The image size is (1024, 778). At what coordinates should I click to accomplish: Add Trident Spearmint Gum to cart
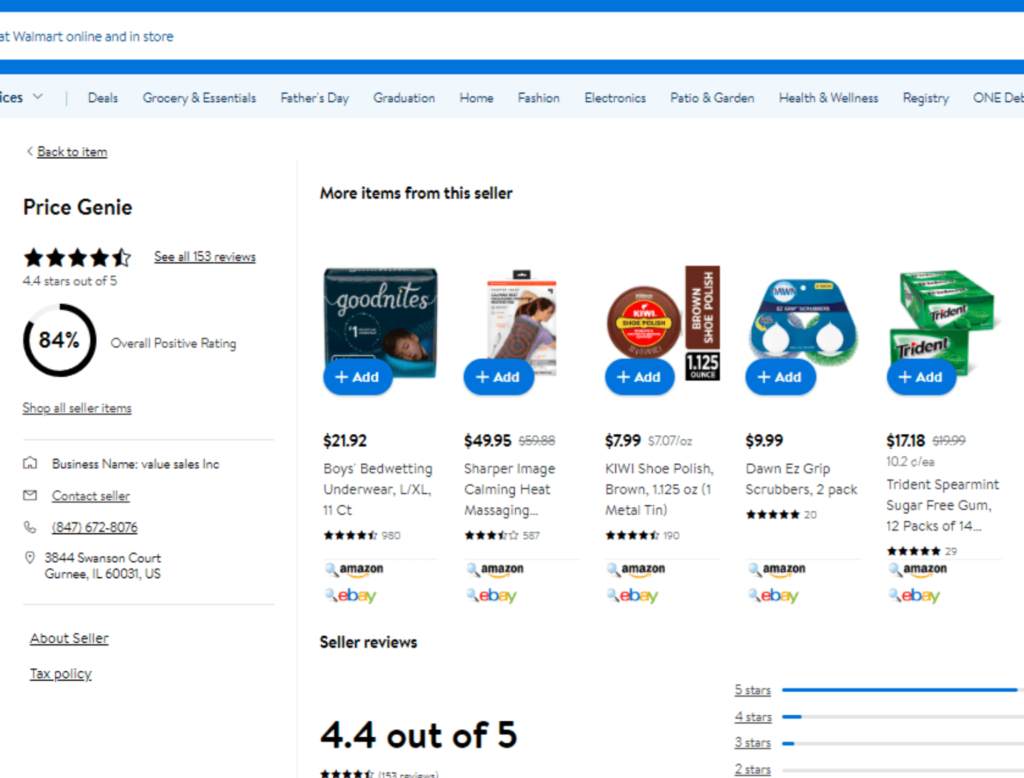pyautogui.click(x=921, y=377)
